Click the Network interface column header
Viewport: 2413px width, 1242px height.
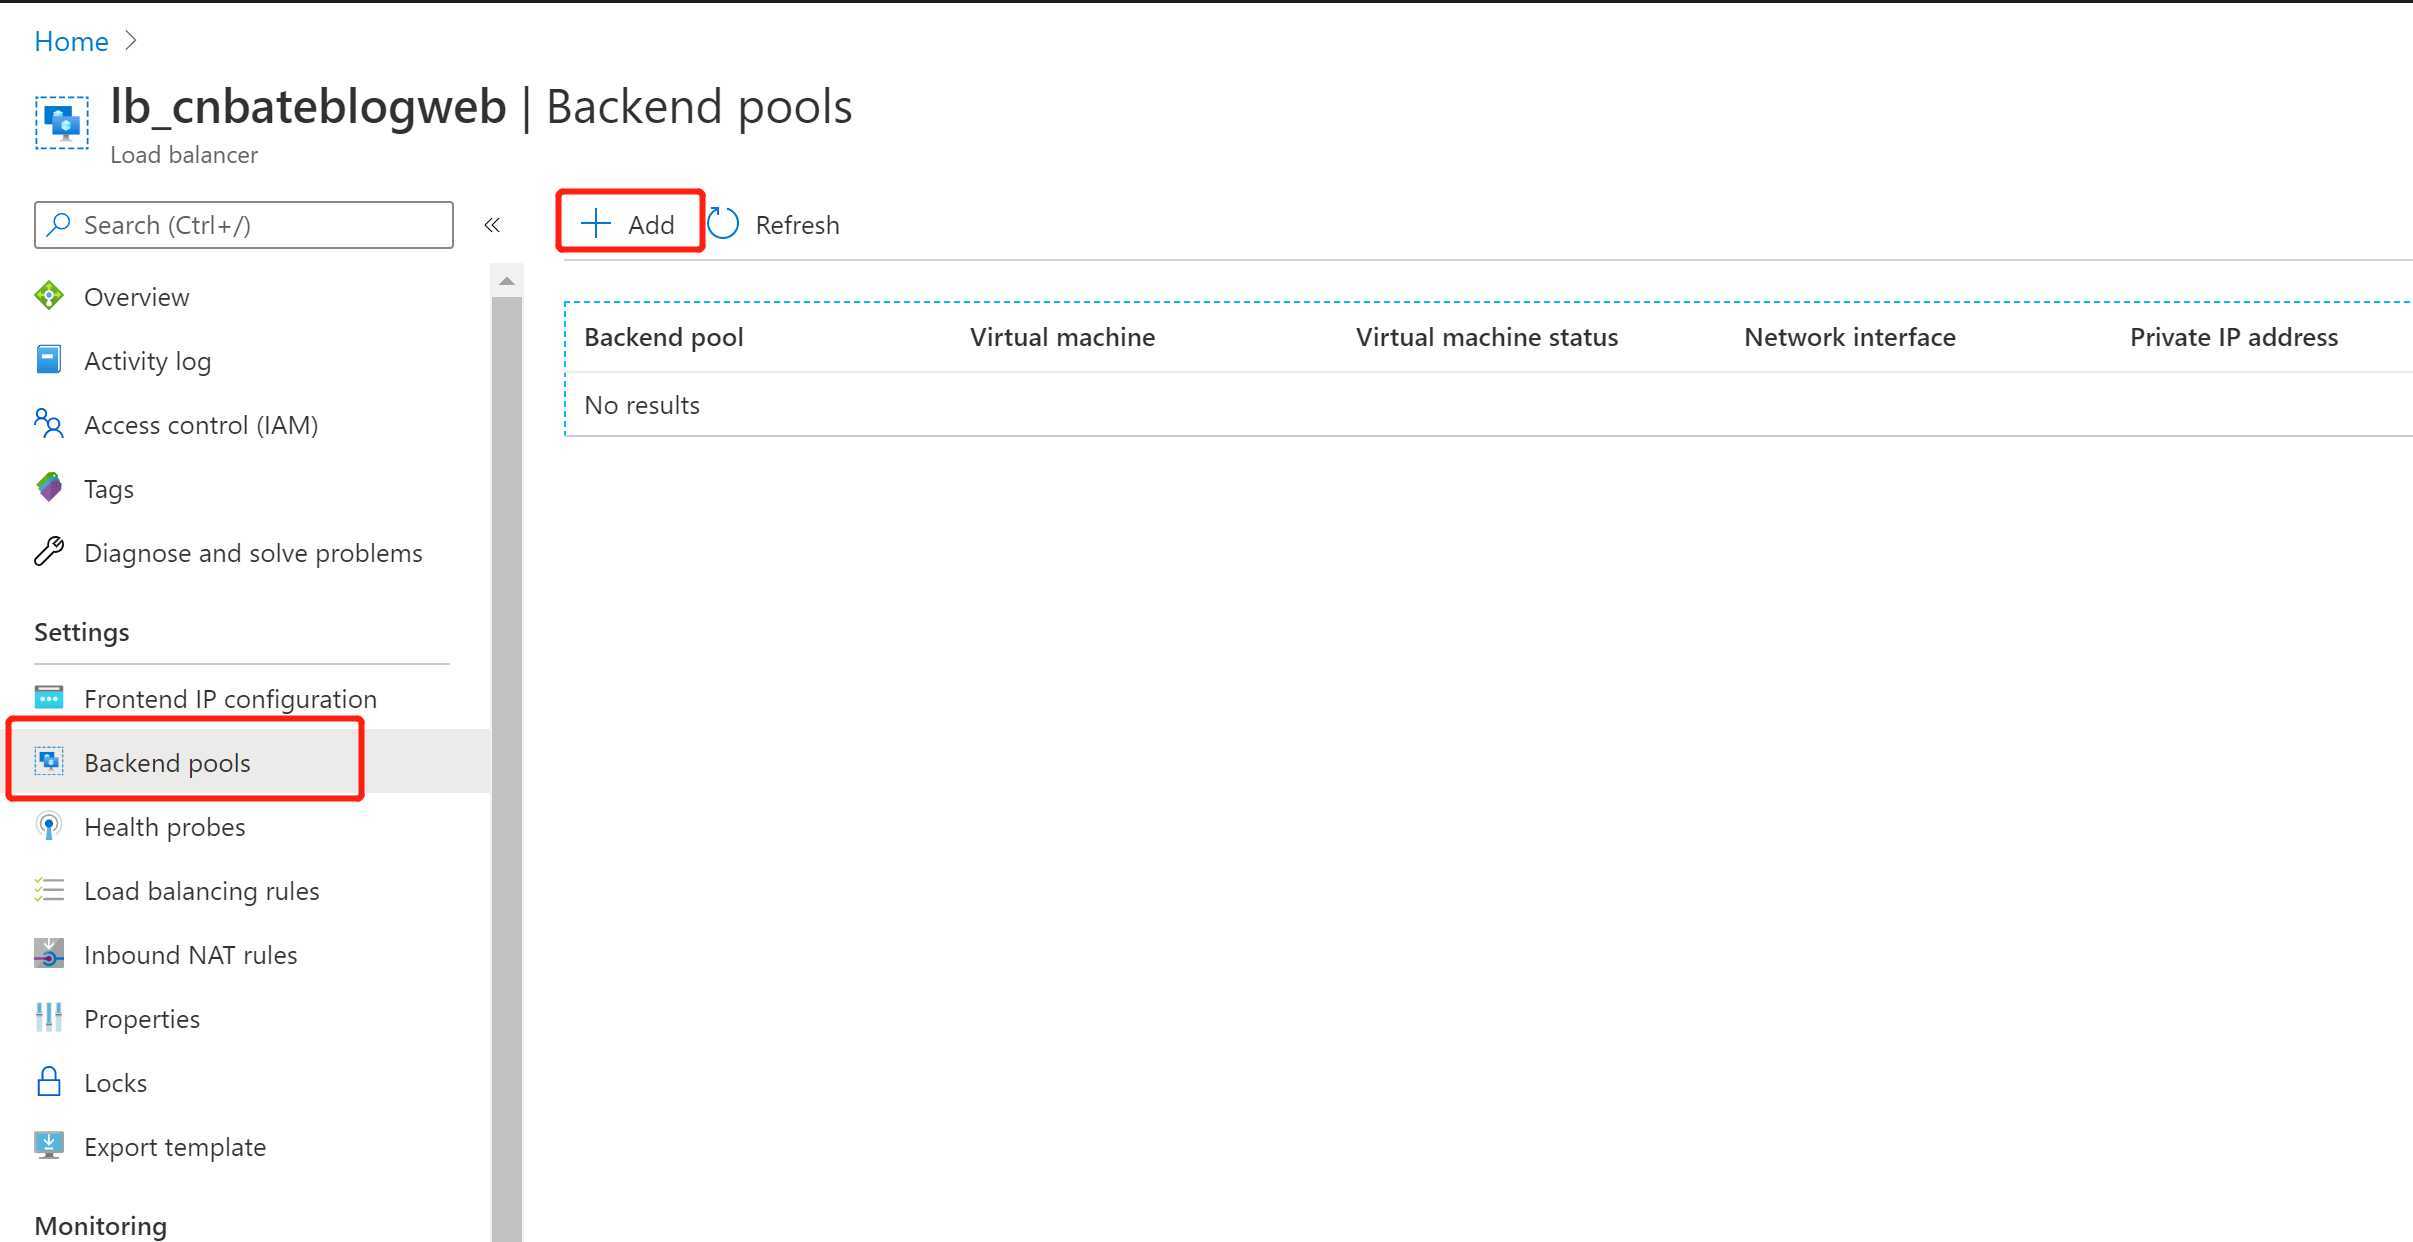(x=1850, y=337)
